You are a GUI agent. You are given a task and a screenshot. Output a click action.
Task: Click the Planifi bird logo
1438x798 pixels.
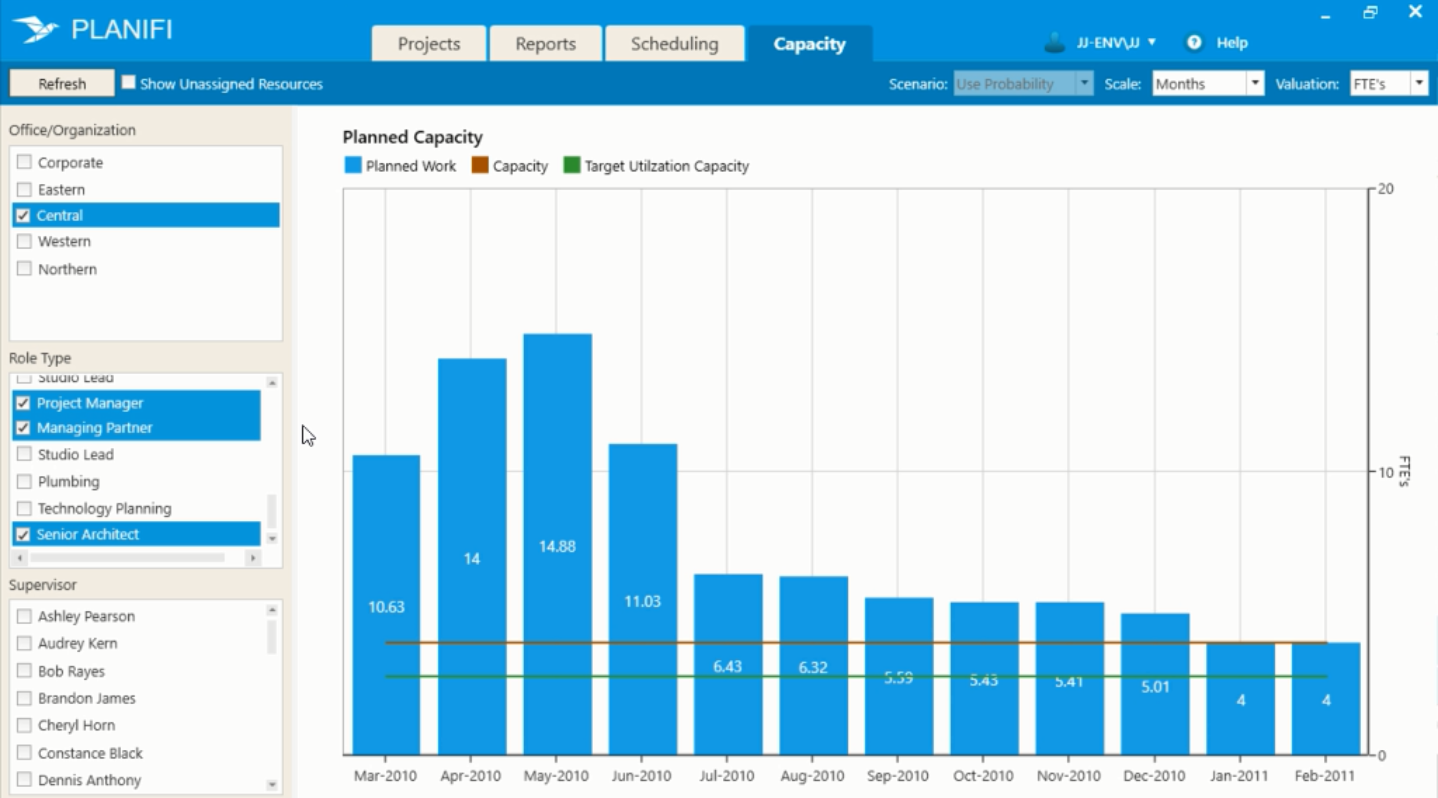36,30
